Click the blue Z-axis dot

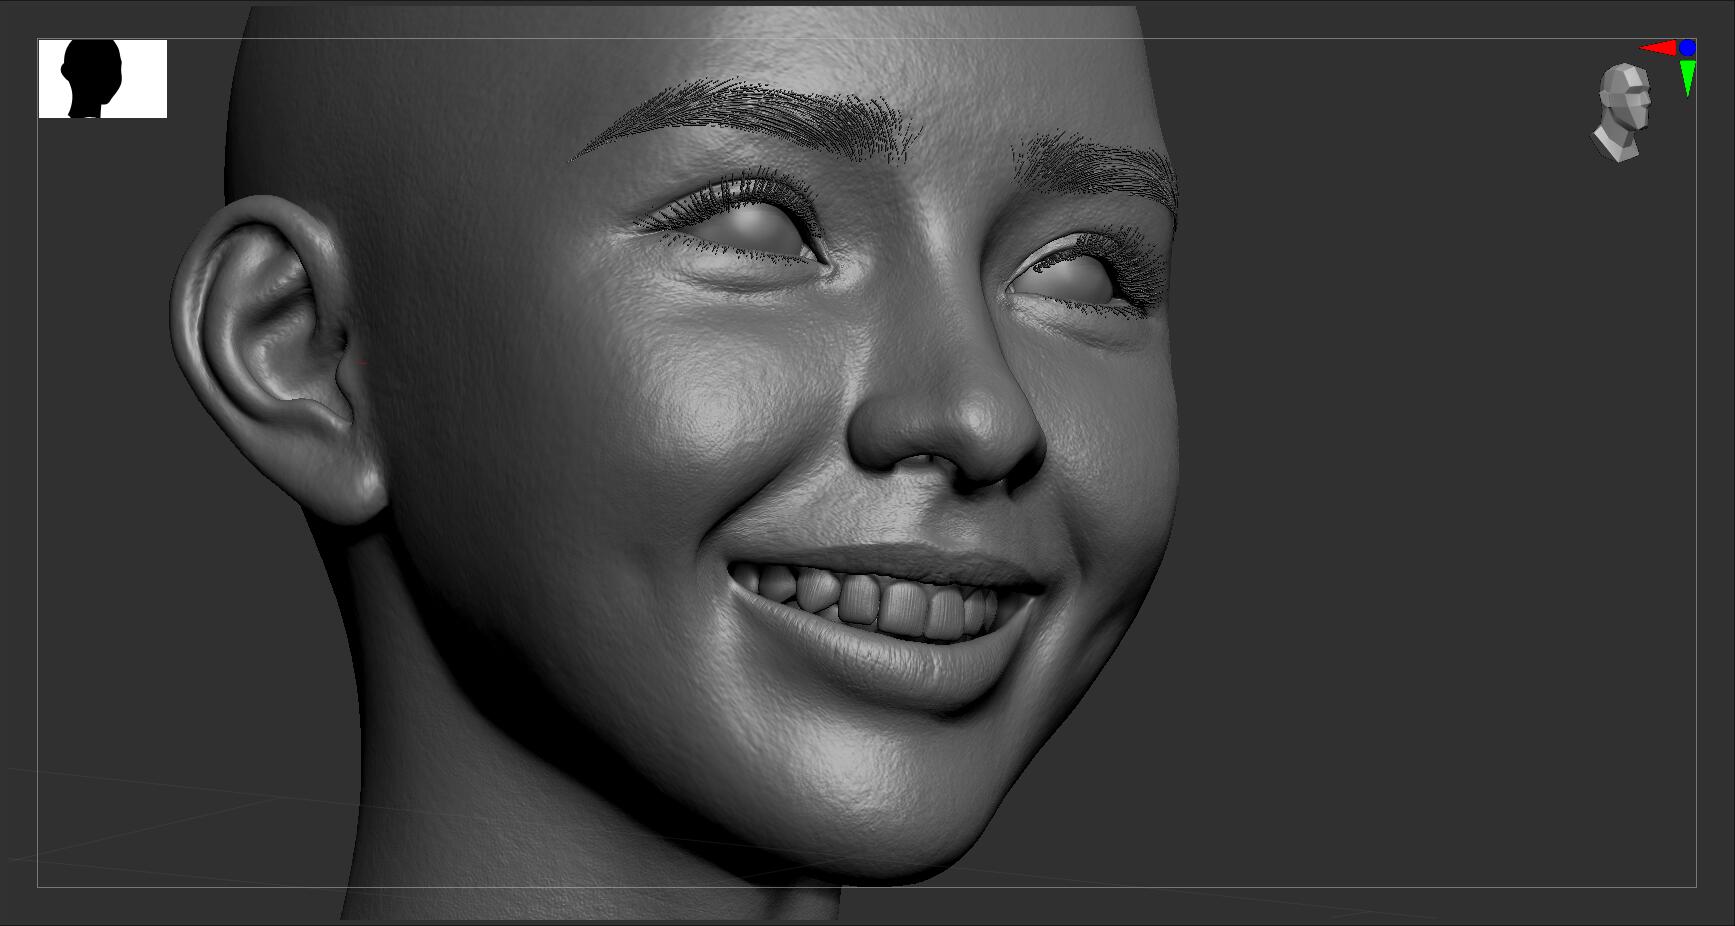click(x=1688, y=47)
